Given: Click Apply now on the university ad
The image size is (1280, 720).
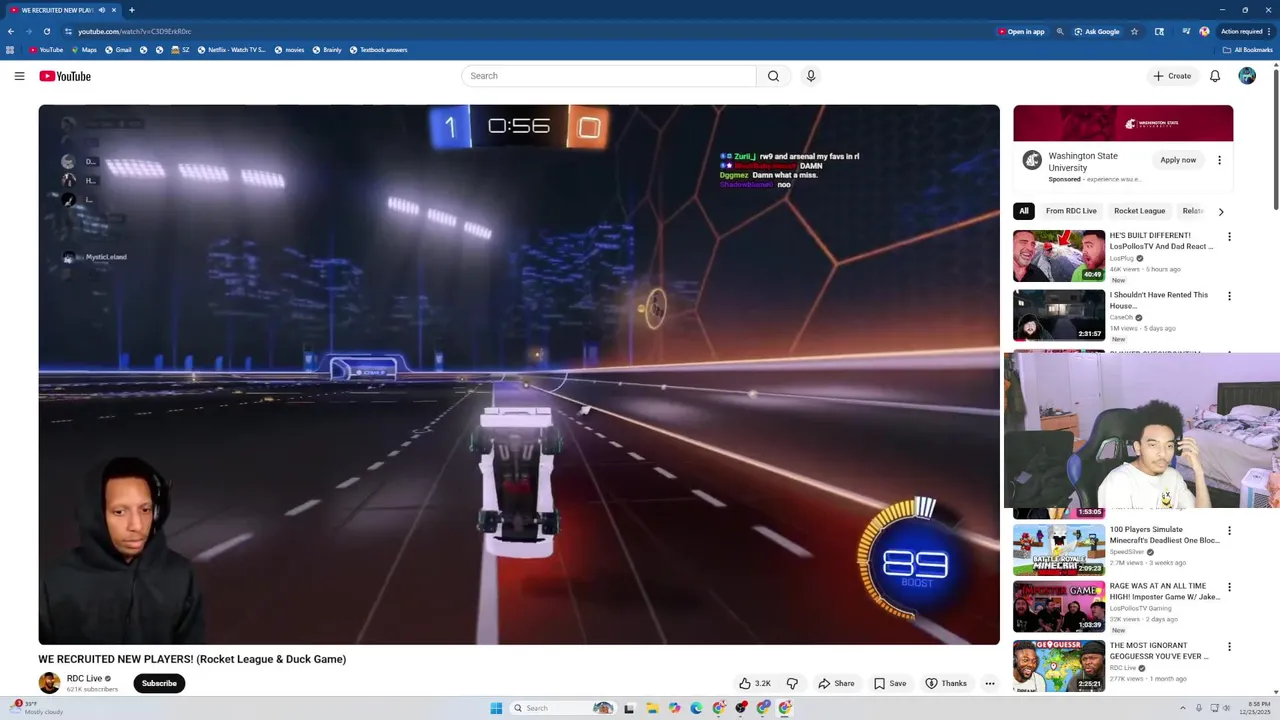Looking at the screenshot, I should point(1178,160).
